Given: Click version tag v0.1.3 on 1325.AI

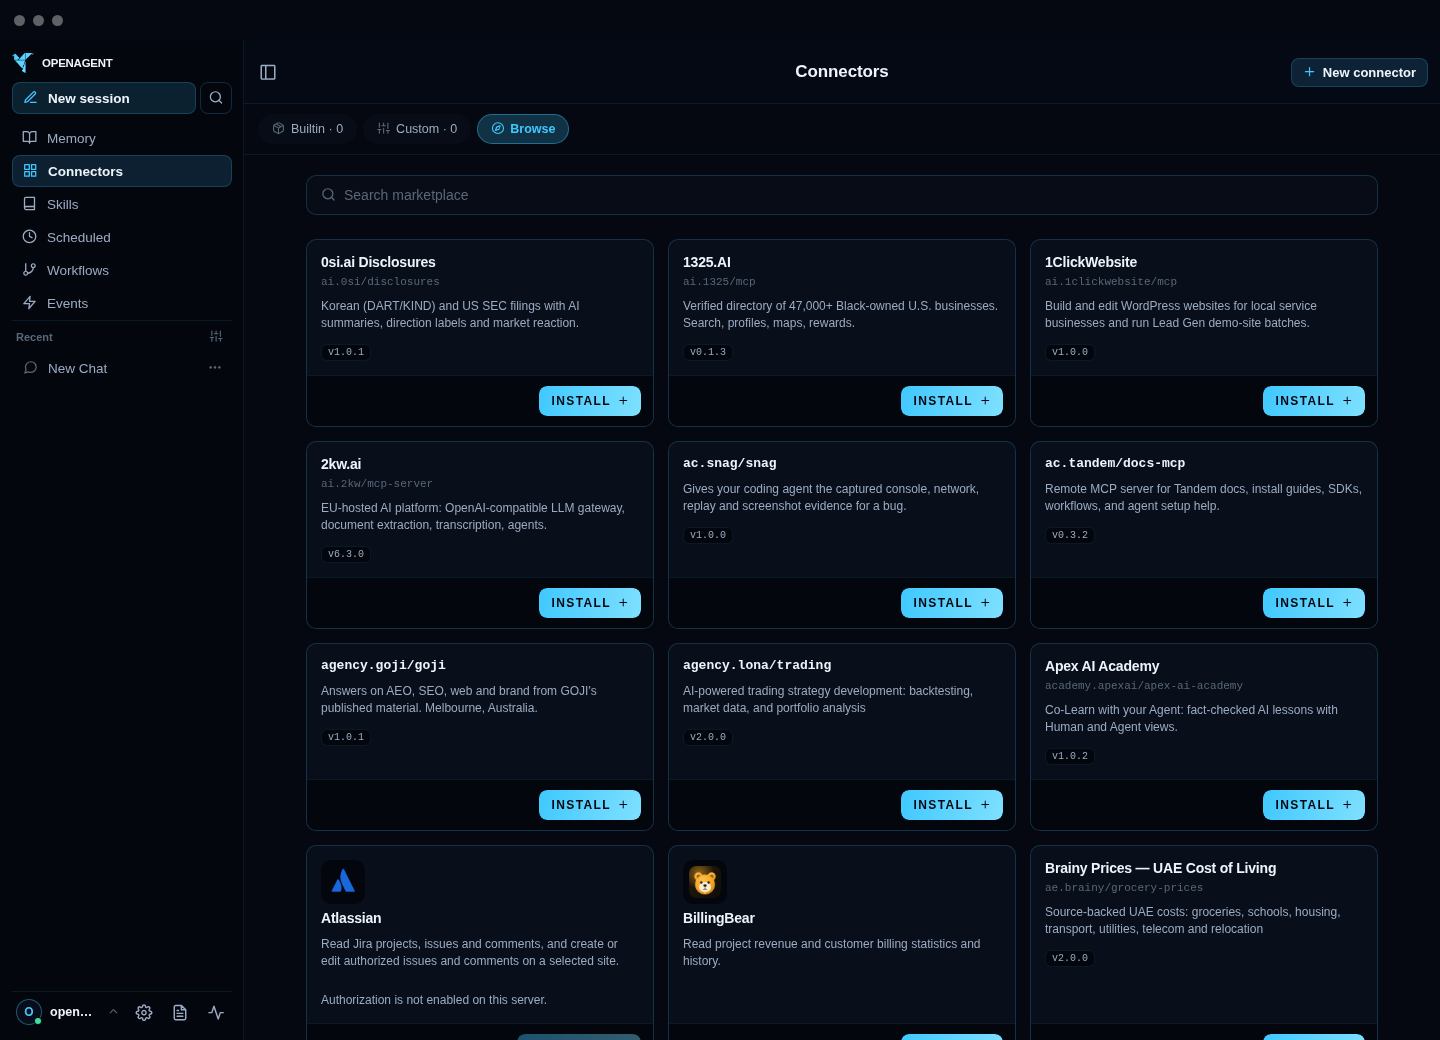Looking at the screenshot, I should (x=708, y=352).
